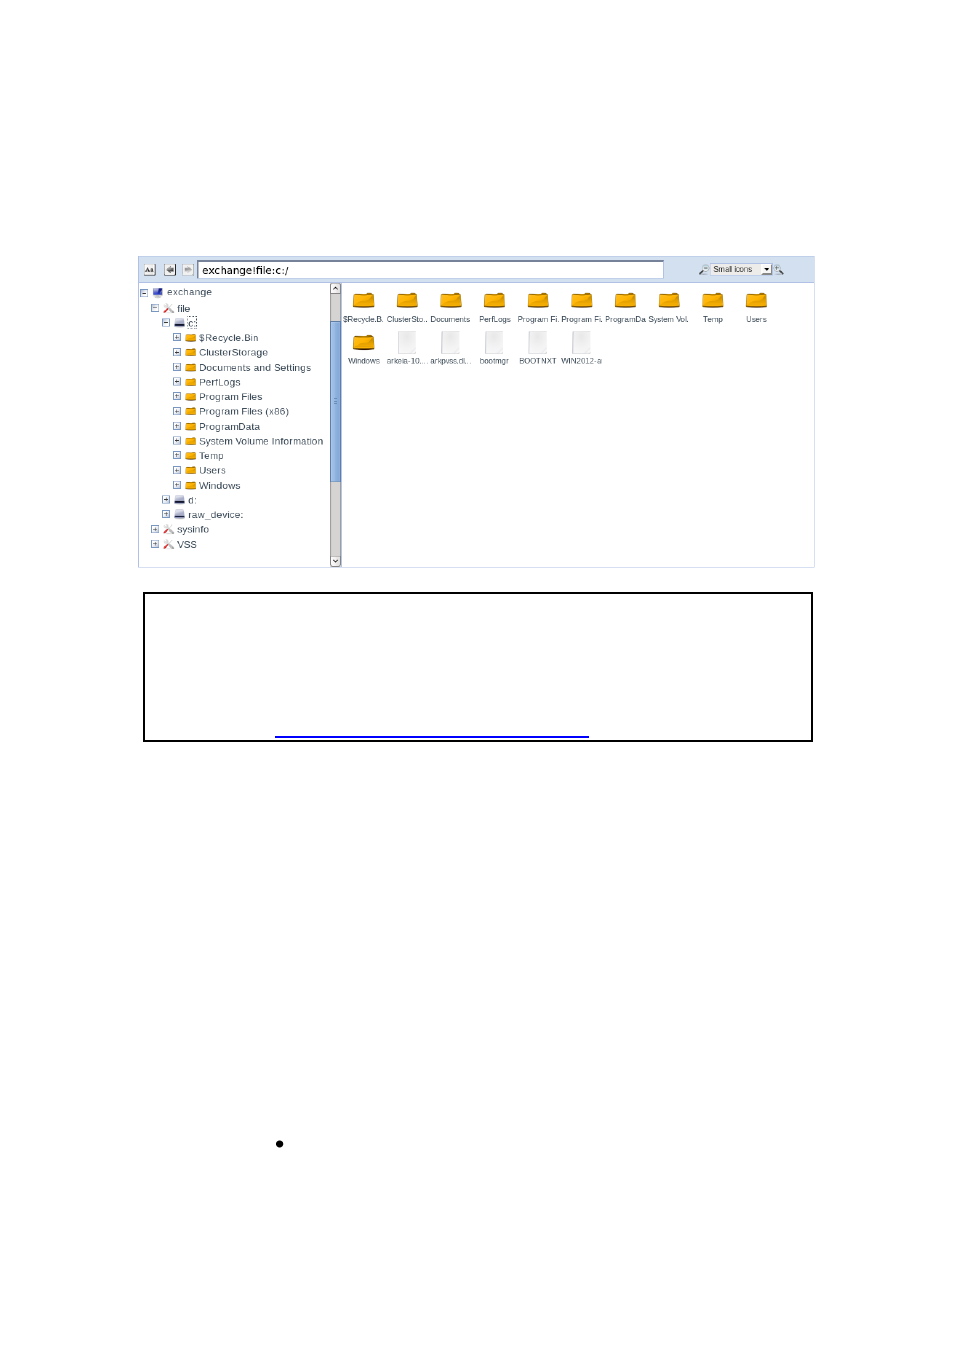Select ProgramData label in the tree
The image size is (954, 1356).
[x=229, y=427]
